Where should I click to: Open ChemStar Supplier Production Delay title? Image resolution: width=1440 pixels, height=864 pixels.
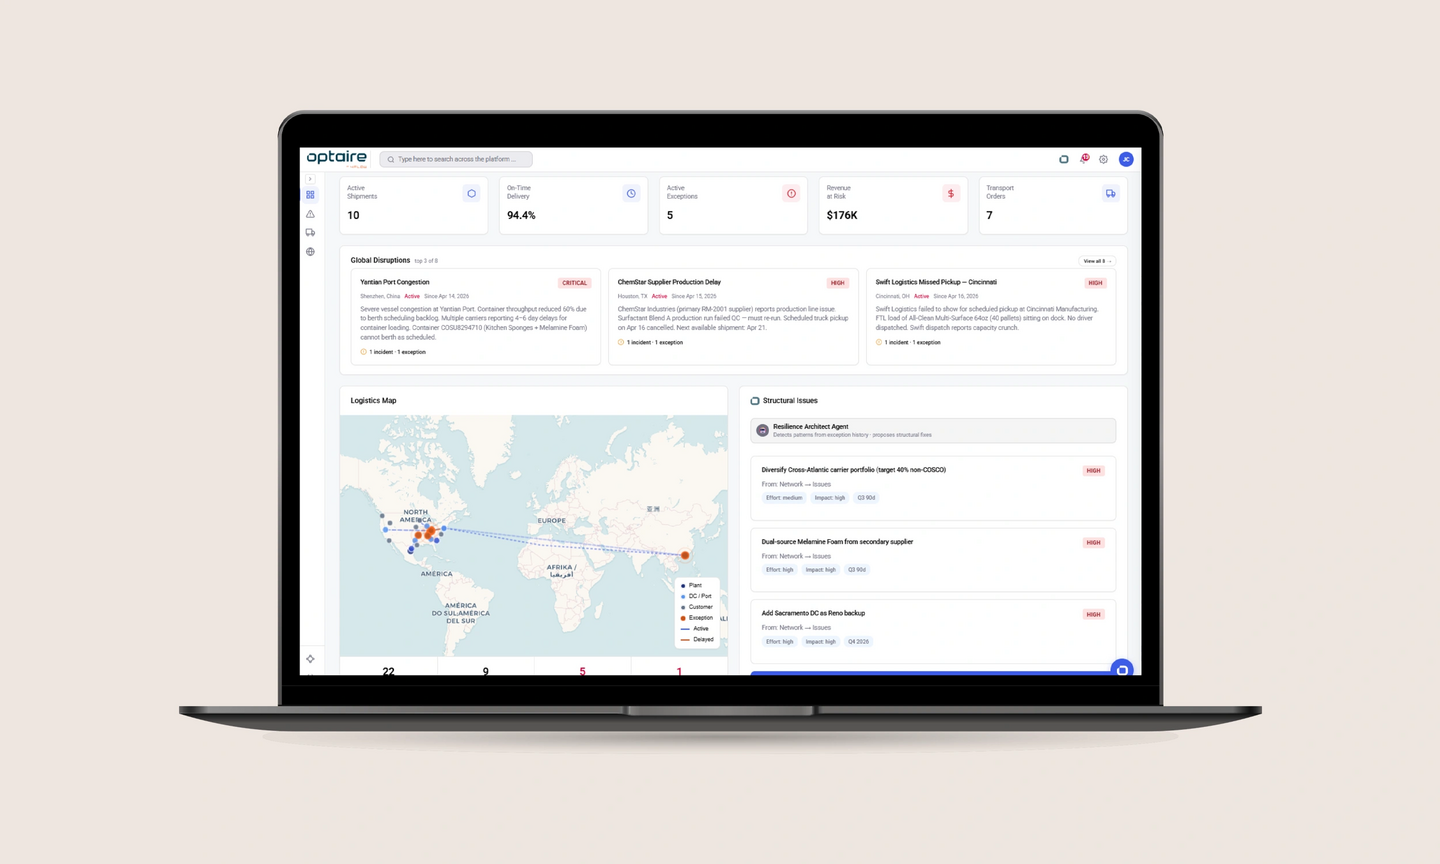pos(669,282)
